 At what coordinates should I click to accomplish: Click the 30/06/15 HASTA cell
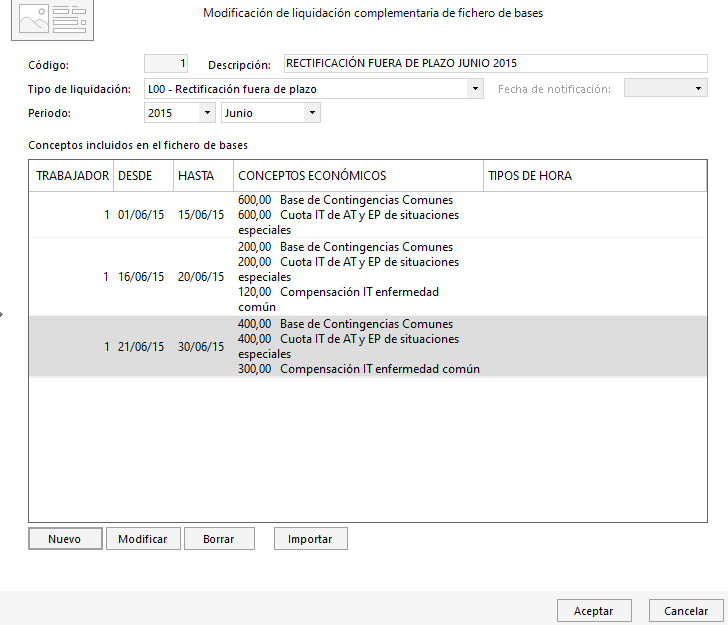pyautogui.click(x=201, y=347)
